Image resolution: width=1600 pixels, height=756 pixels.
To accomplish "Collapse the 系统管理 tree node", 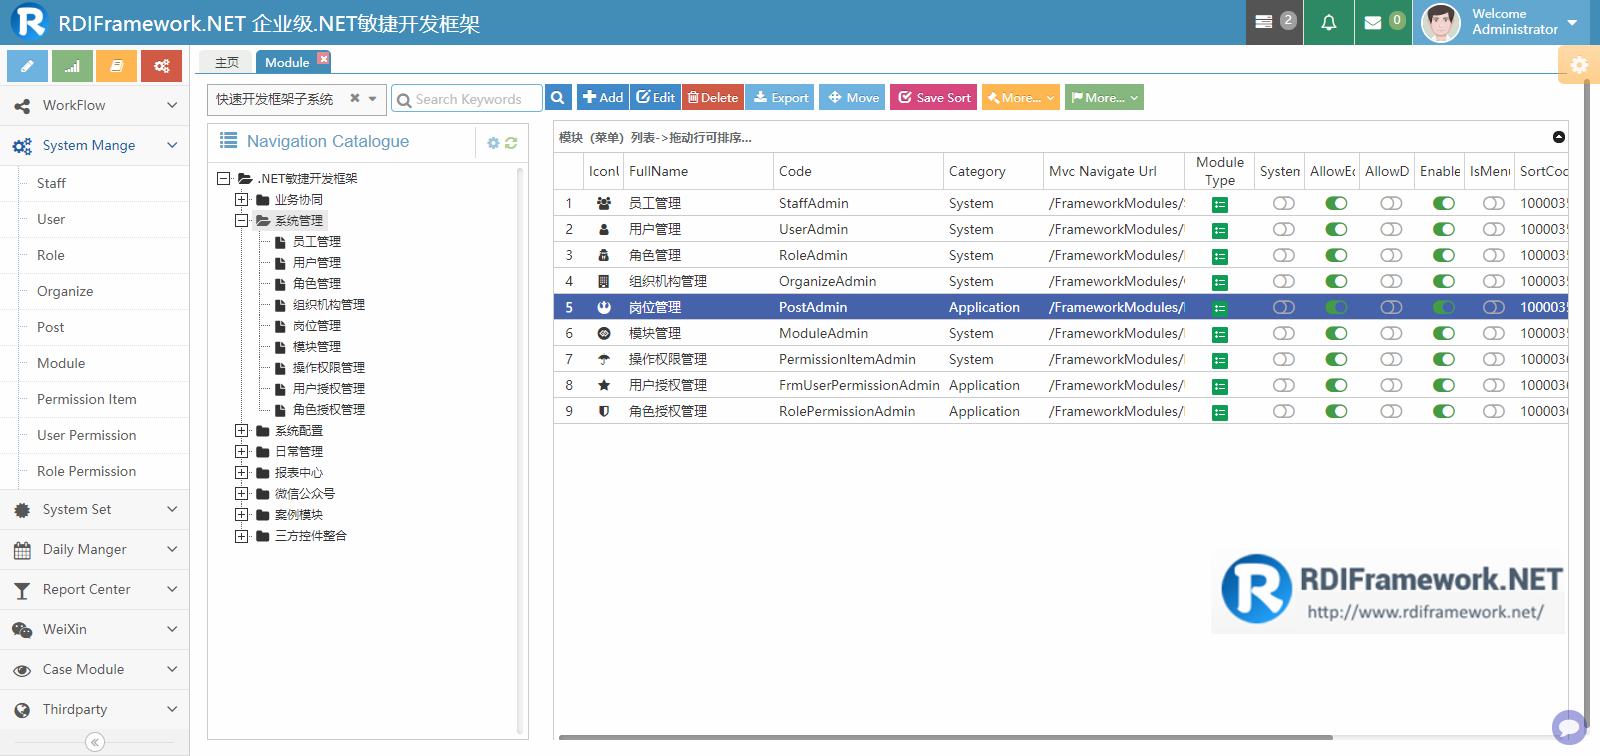I will (241, 221).
